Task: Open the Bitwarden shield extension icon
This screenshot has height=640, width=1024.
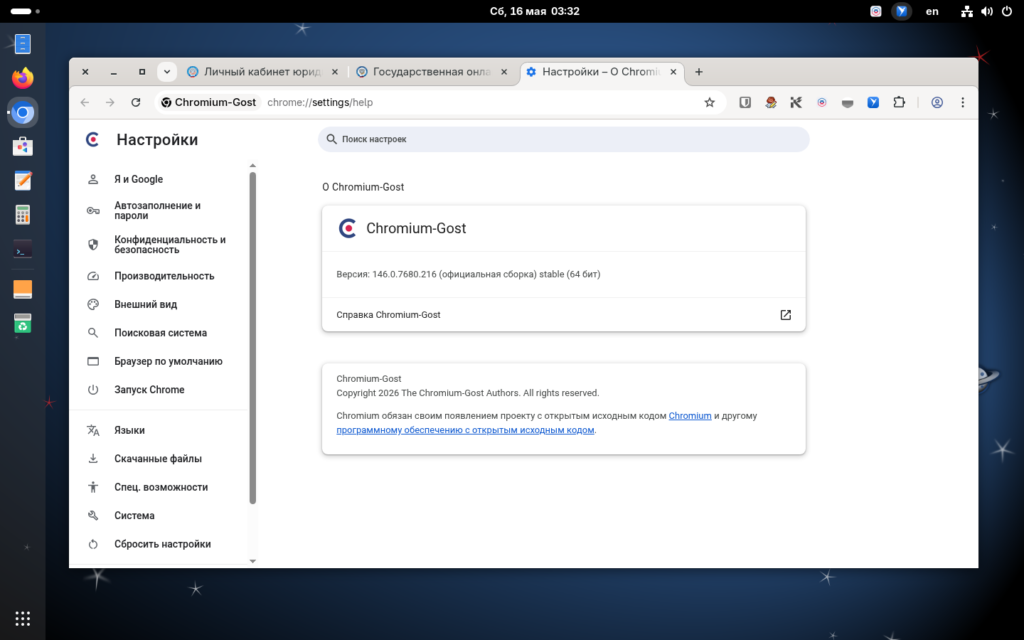Action: [x=744, y=103]
